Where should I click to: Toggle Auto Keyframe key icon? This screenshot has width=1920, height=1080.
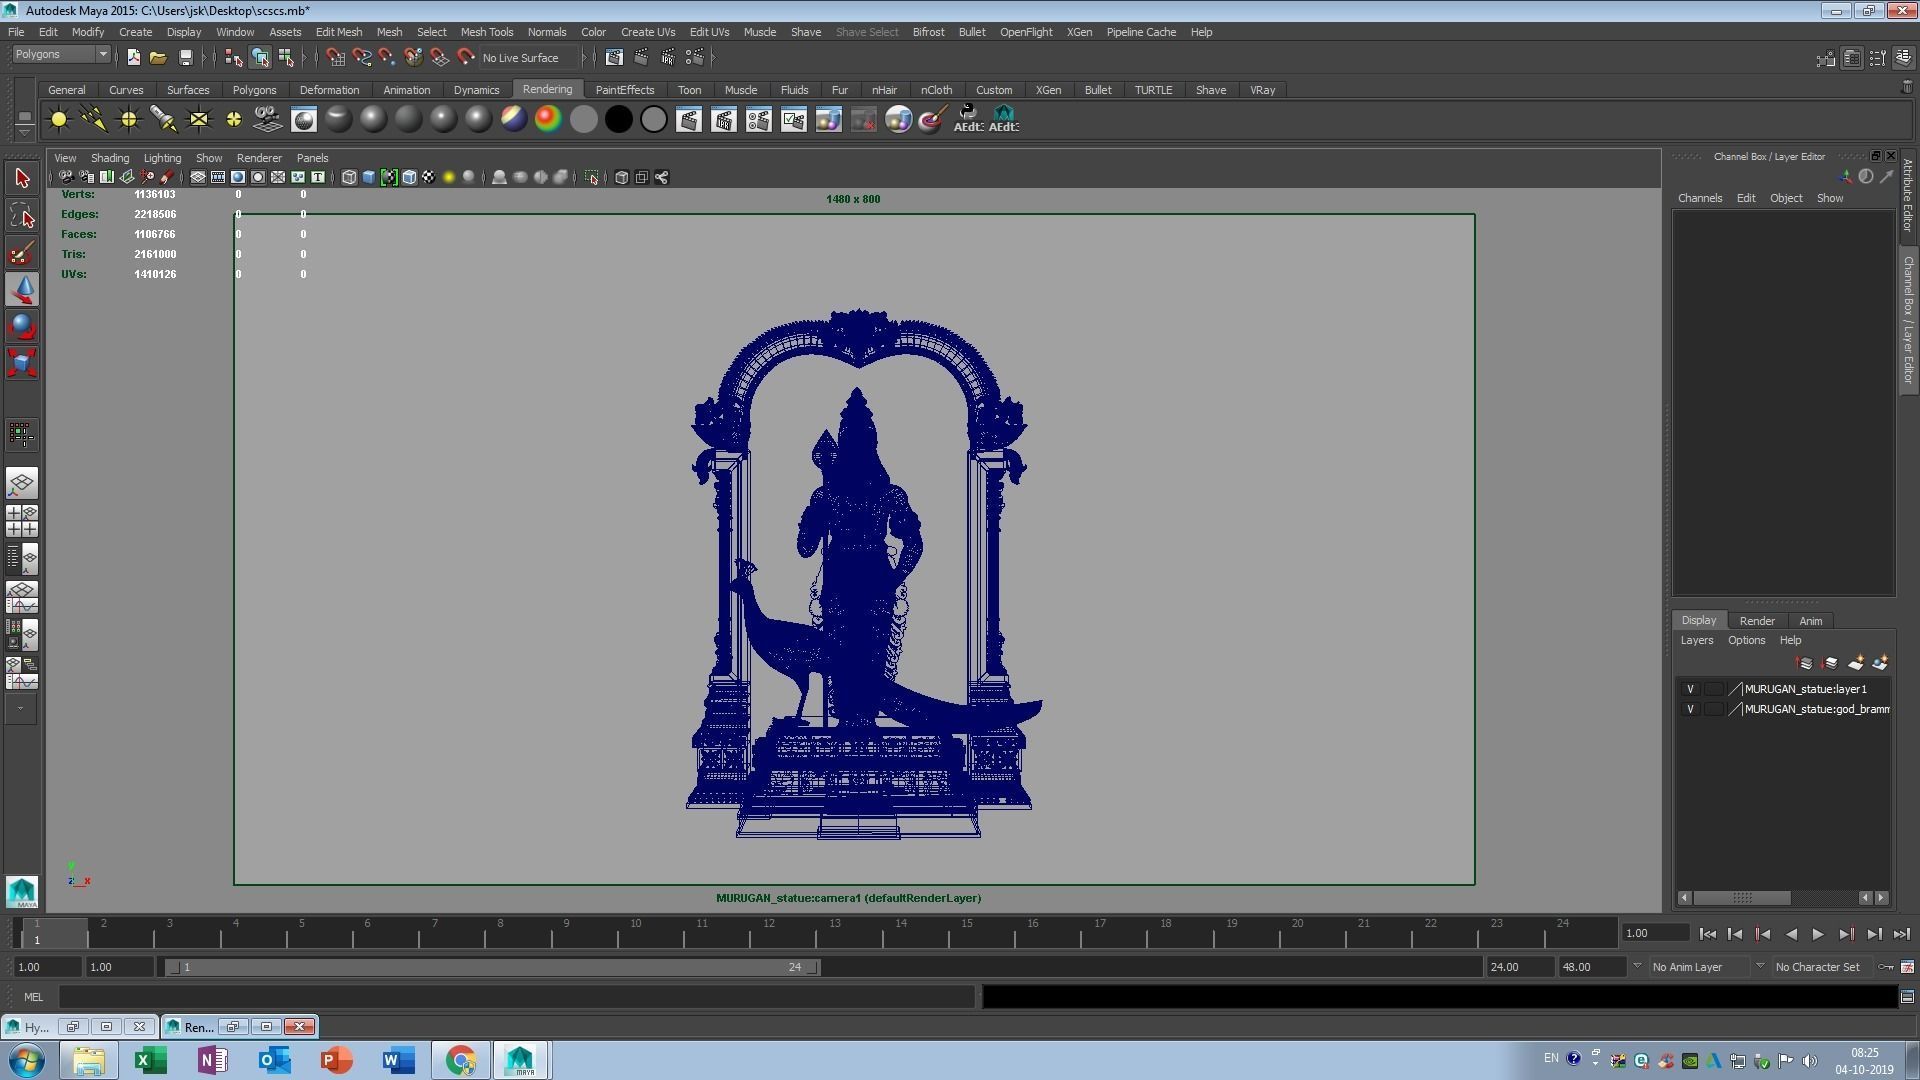1885,967
